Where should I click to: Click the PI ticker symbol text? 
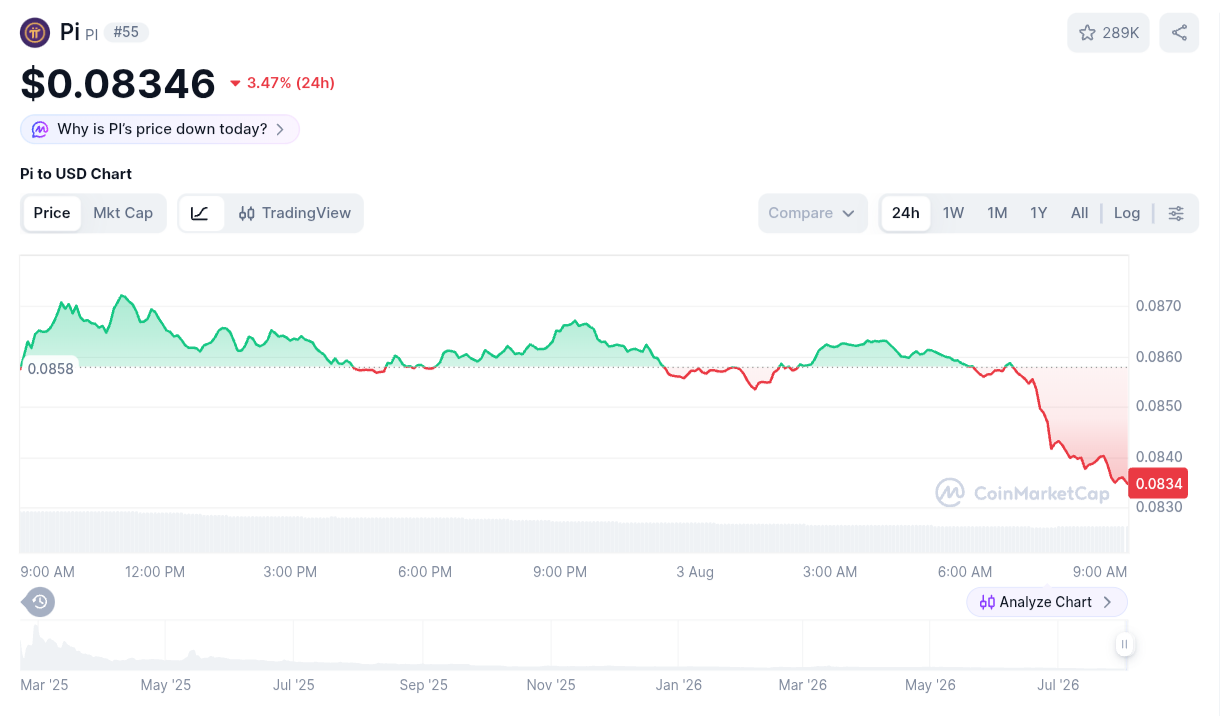[91, 34]
